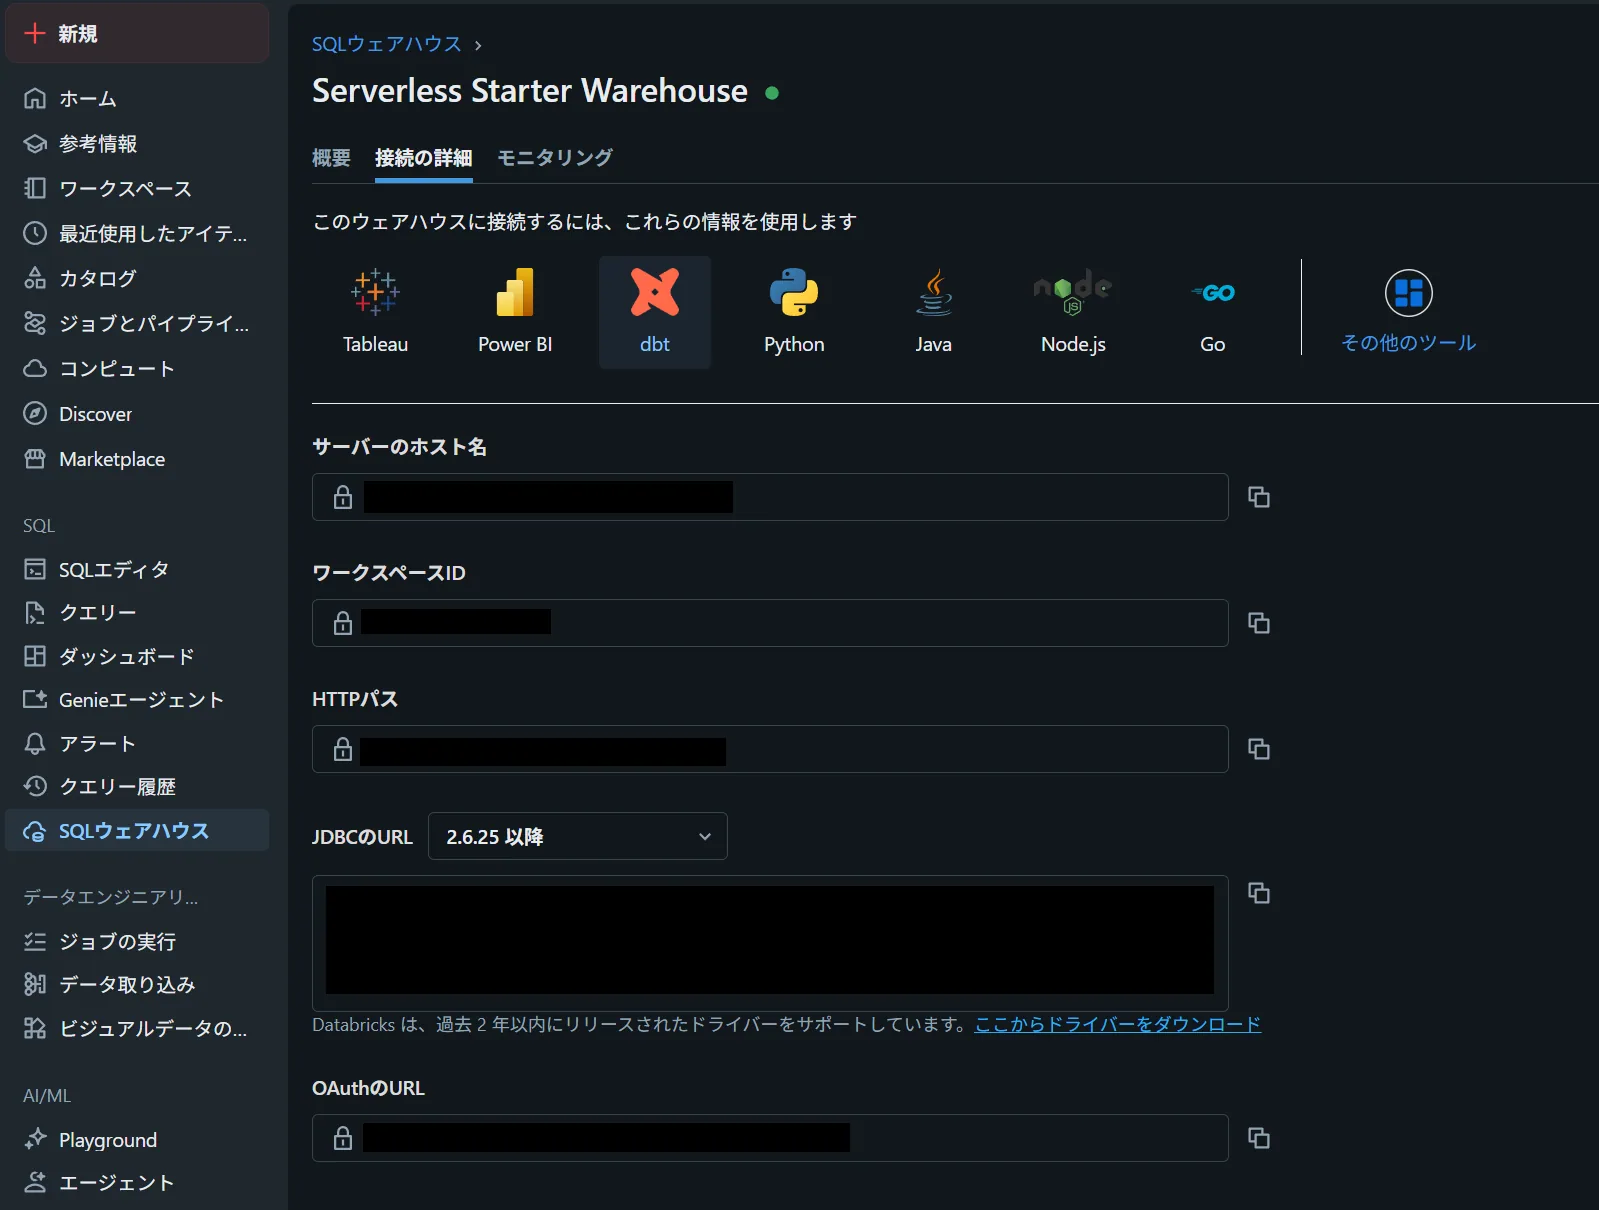Screen dimensions: 1599x1210
Task: Select the Node.js connection option
Action: [1073, 312]
